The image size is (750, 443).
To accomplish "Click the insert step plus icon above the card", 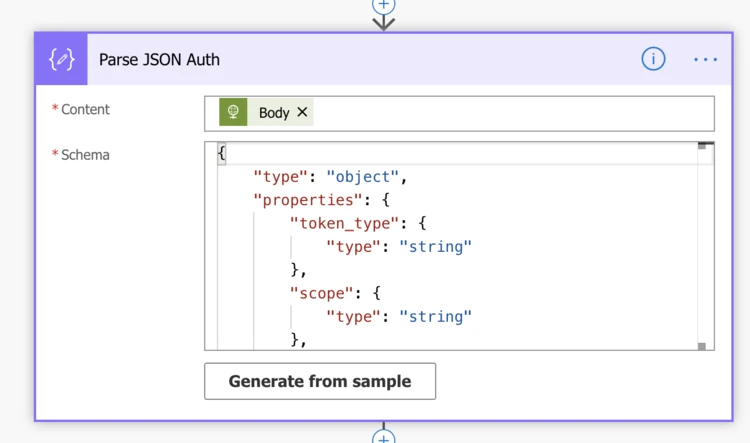I will [383, 4].
